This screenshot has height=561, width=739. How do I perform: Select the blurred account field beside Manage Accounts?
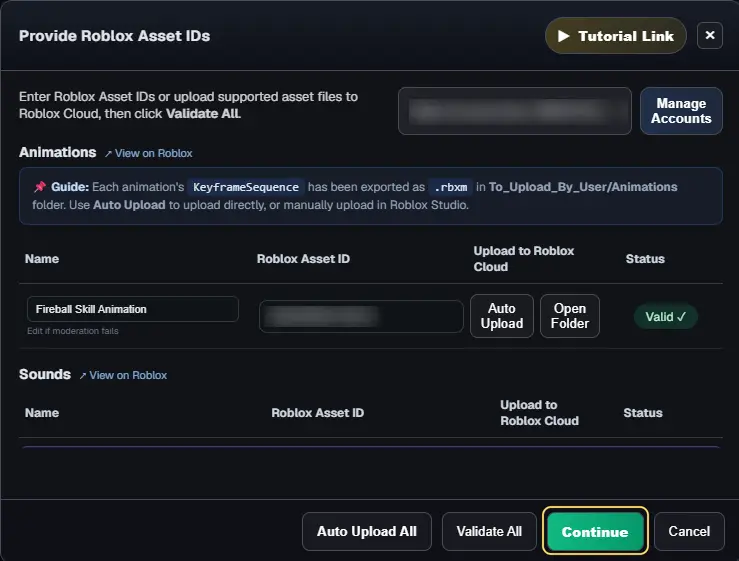pos(515,111)
